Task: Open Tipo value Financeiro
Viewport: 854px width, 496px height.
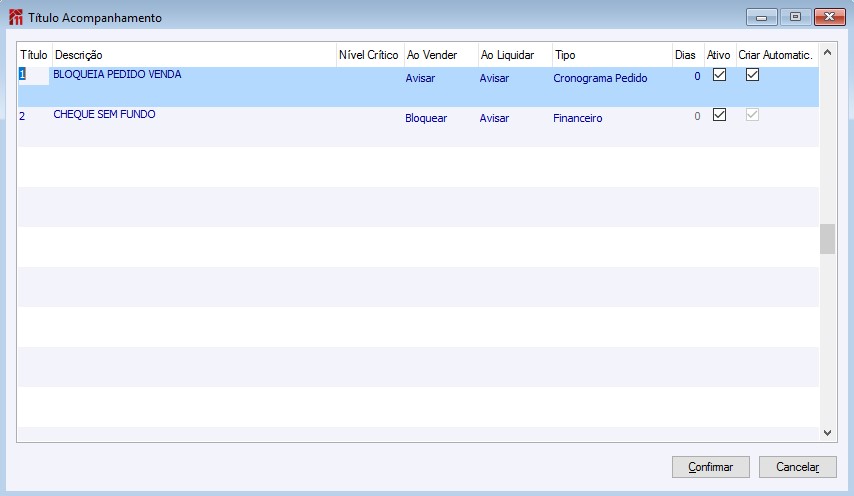Action: [578, 118]
